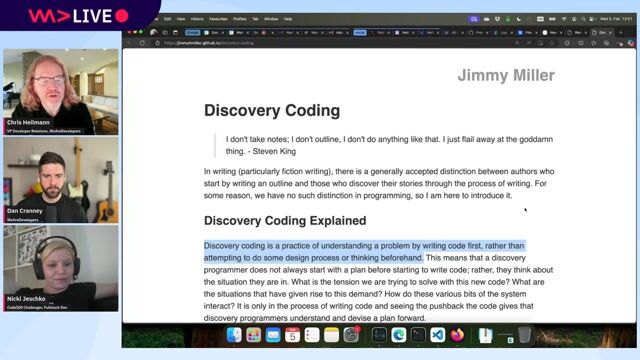This screenshot has width=640, height=360.
Task: Open the zip archive stack in the dock
Action: [485, 335]
